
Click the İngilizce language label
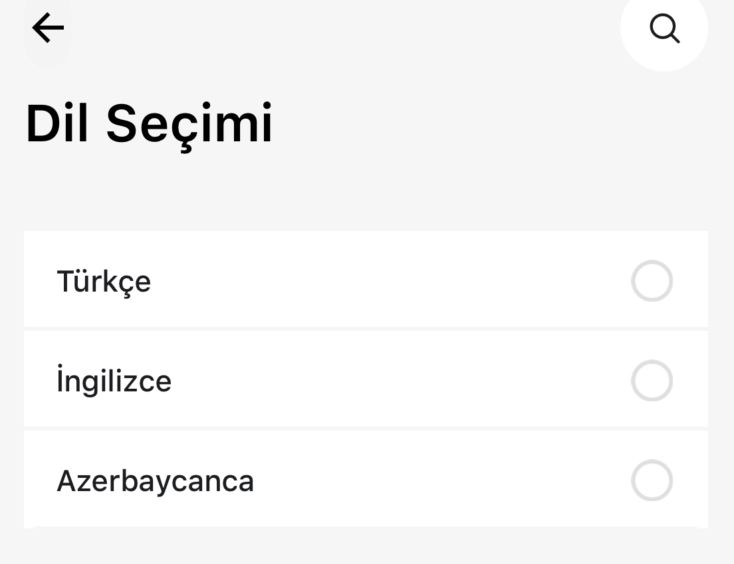click(114, 381)
